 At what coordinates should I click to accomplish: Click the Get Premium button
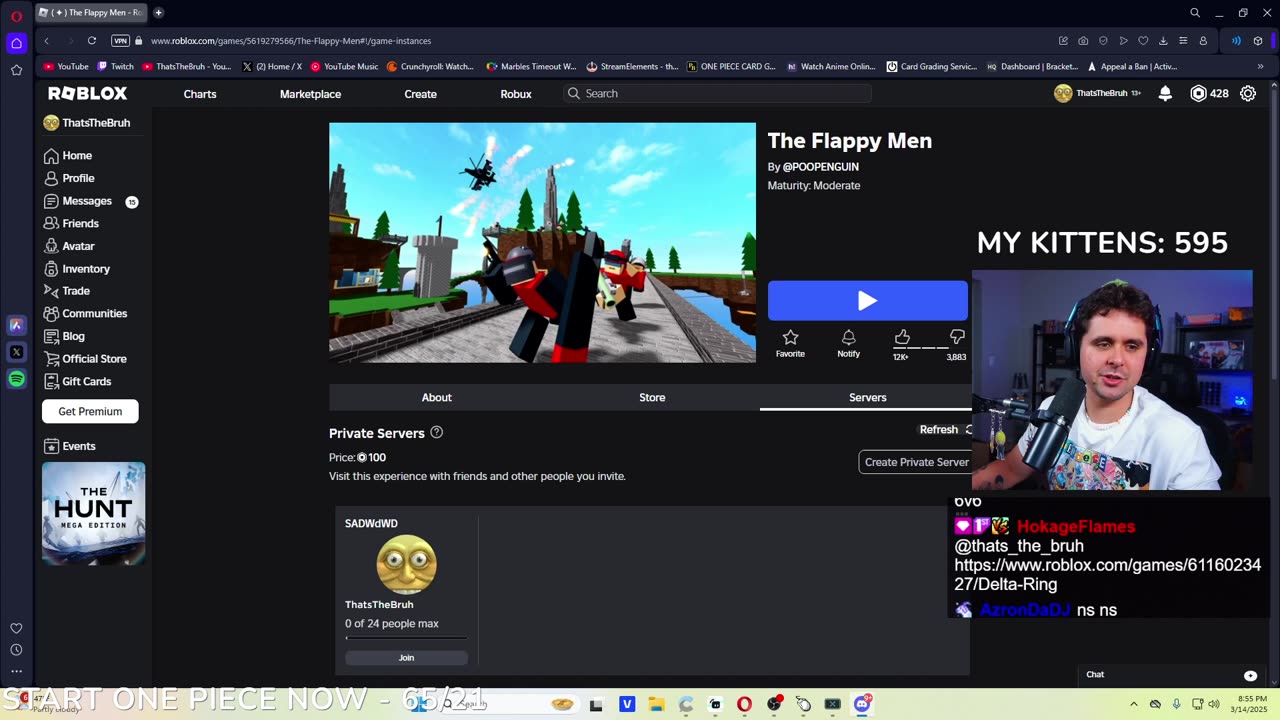click(x=90, y=411)
